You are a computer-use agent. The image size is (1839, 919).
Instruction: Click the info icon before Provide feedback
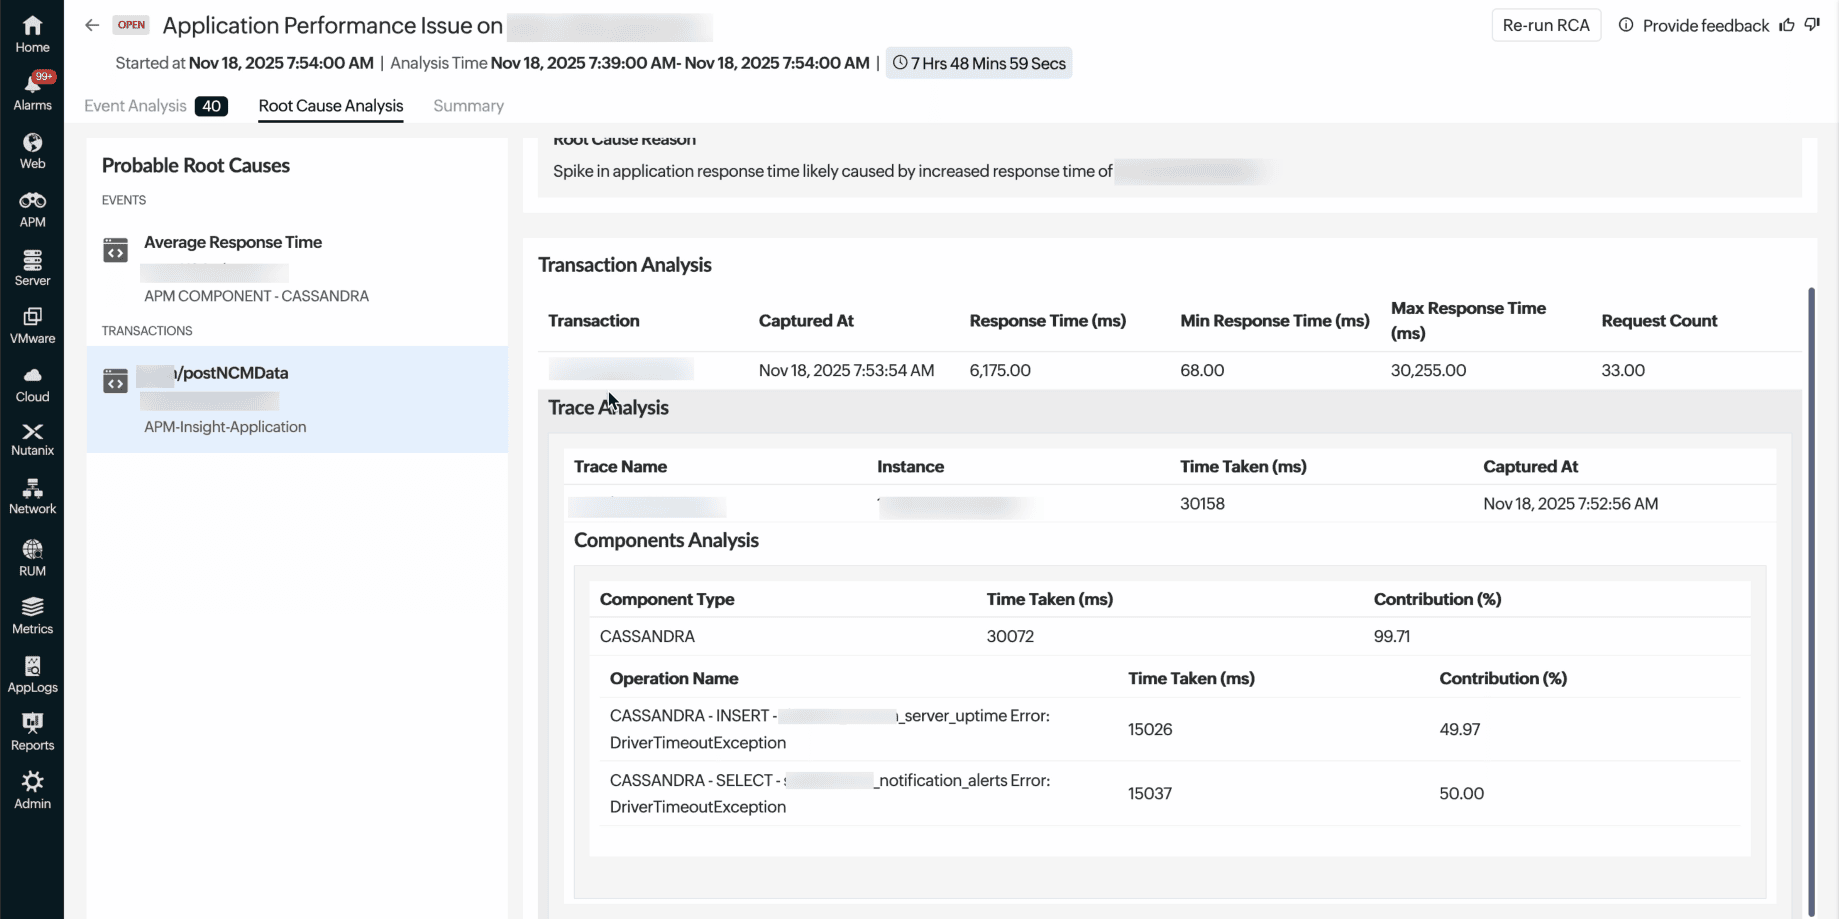[1626, 25]
